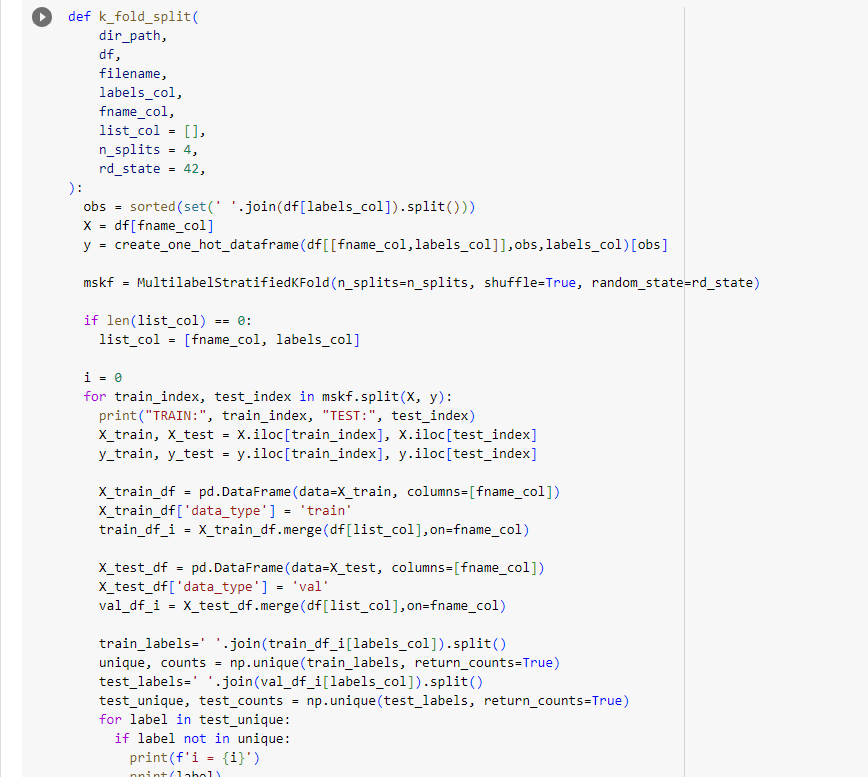The height and width of the screenshot is (777, 868).
Task: Click the n_splits = 4 default value
Action: [x=148, y=149]
